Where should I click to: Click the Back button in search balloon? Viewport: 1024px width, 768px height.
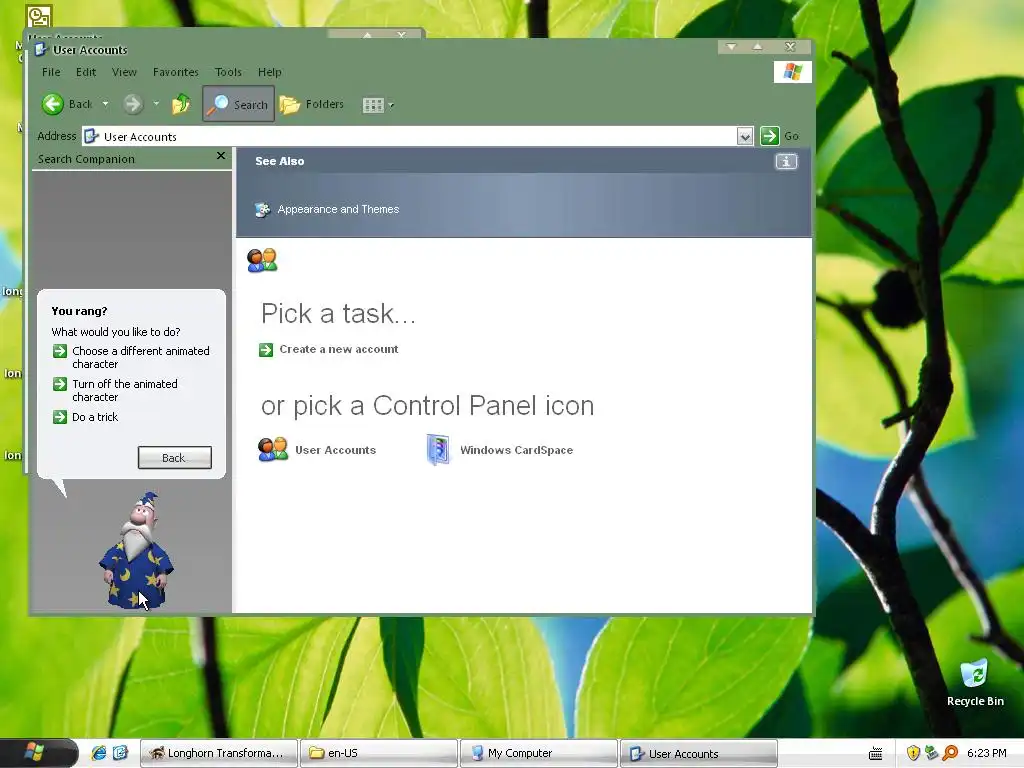[174, 458]
